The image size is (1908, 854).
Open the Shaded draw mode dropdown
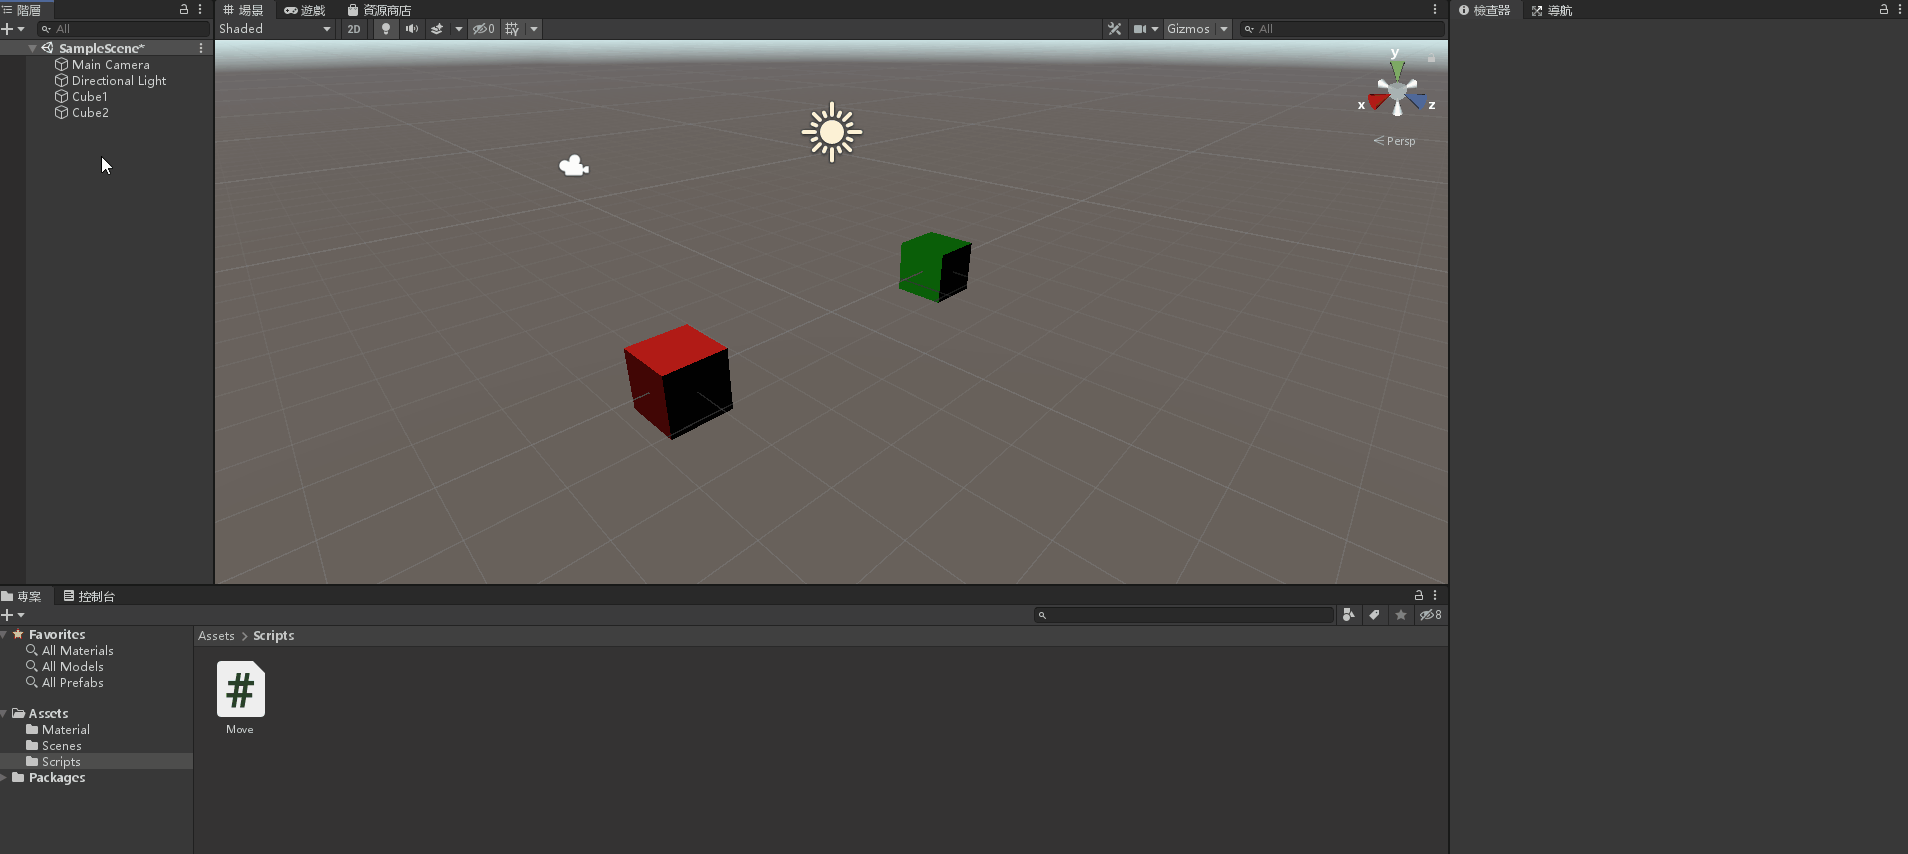click(x=275, y=29)
